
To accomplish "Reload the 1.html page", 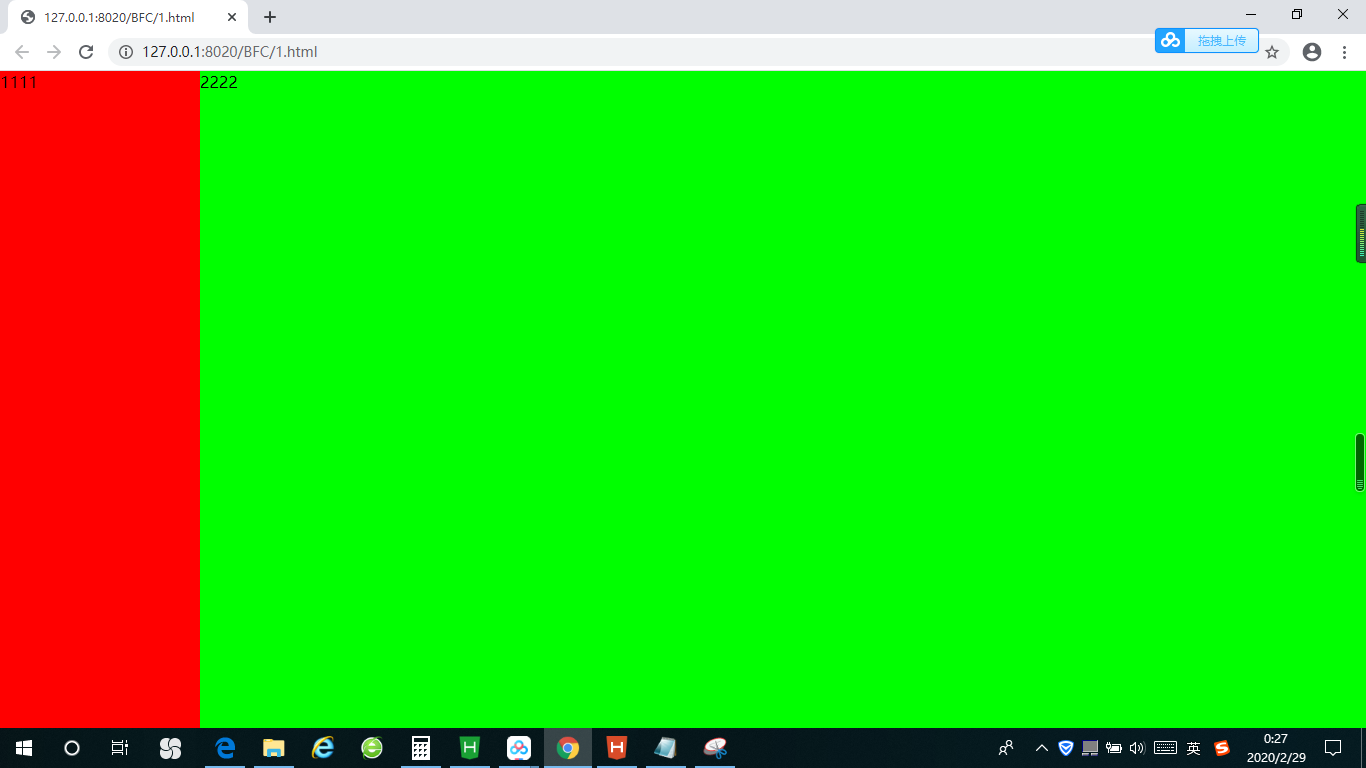I will click(86, 52).
